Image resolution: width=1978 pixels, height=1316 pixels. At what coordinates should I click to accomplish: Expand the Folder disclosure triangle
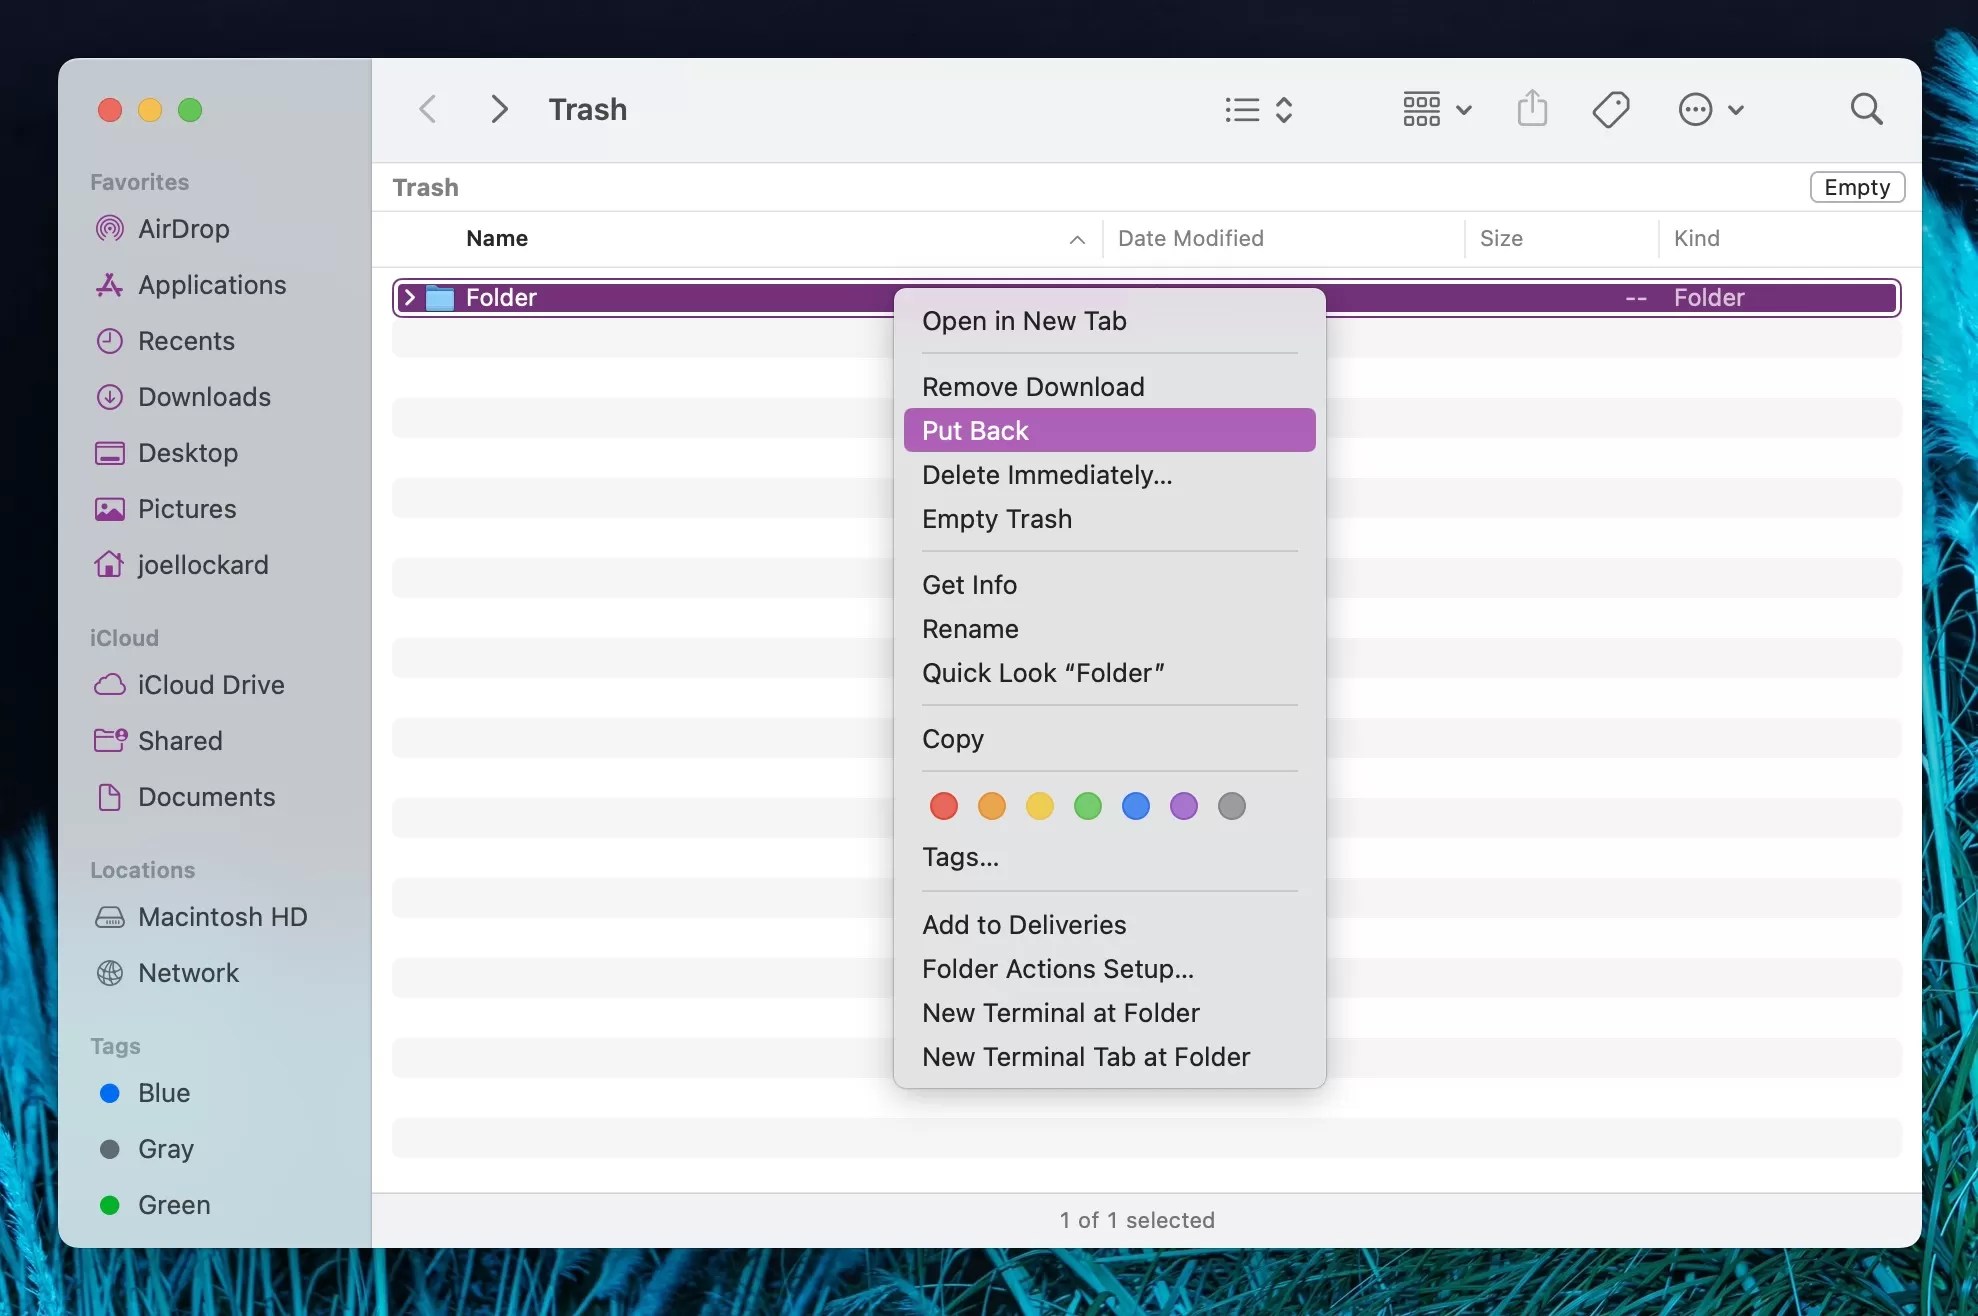410,297
